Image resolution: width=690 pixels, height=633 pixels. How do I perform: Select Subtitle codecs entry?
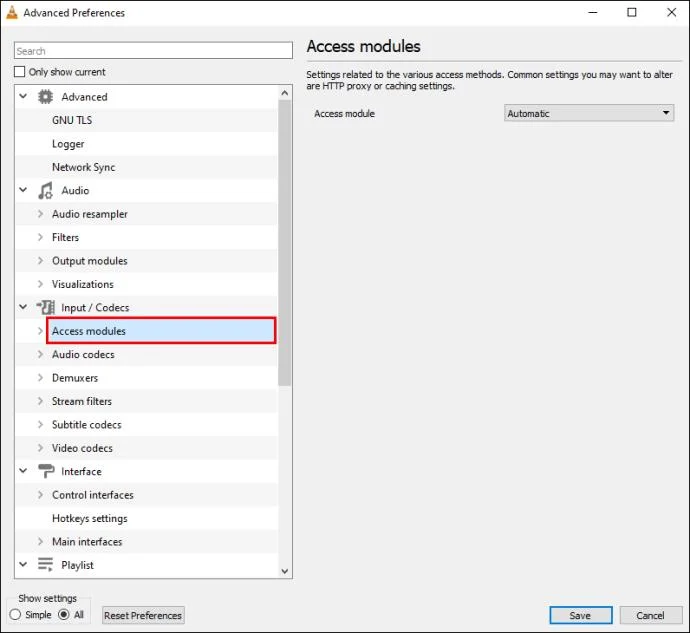click(x=87, y=425)
